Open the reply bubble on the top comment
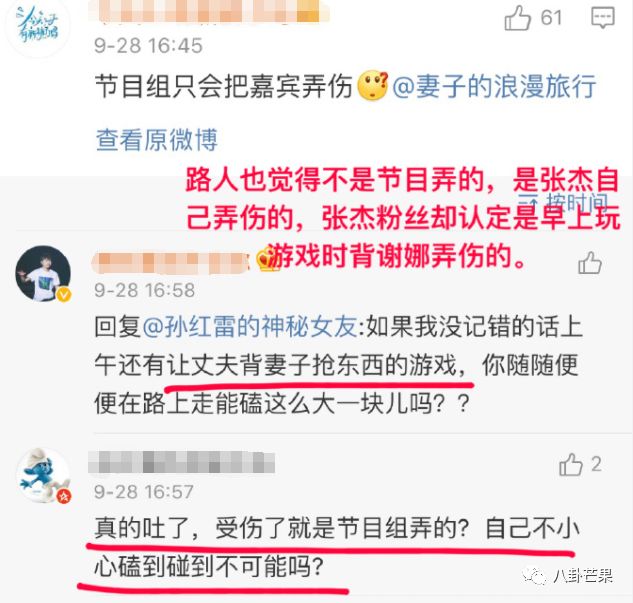This screenshot has height=603, width=633. click(x=603, y=18)
